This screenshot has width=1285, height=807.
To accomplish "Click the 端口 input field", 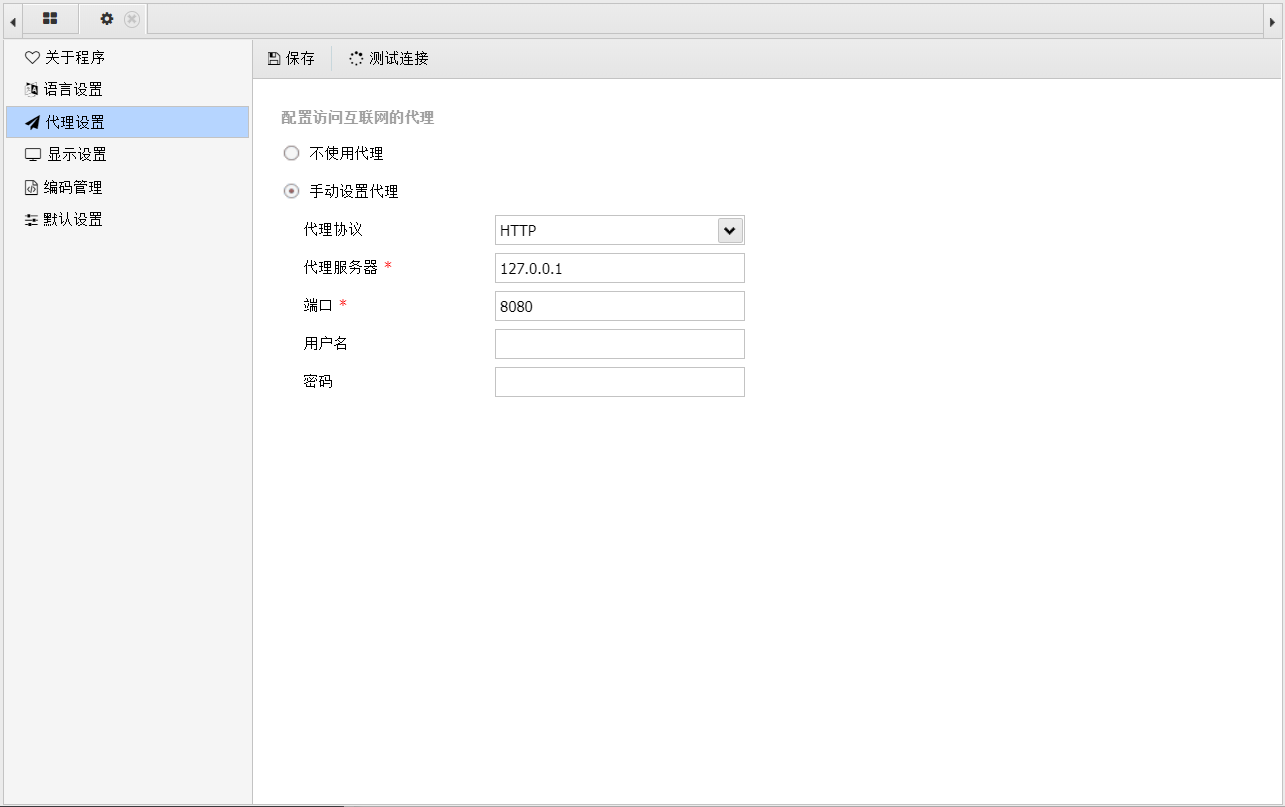I will point(619,307).
